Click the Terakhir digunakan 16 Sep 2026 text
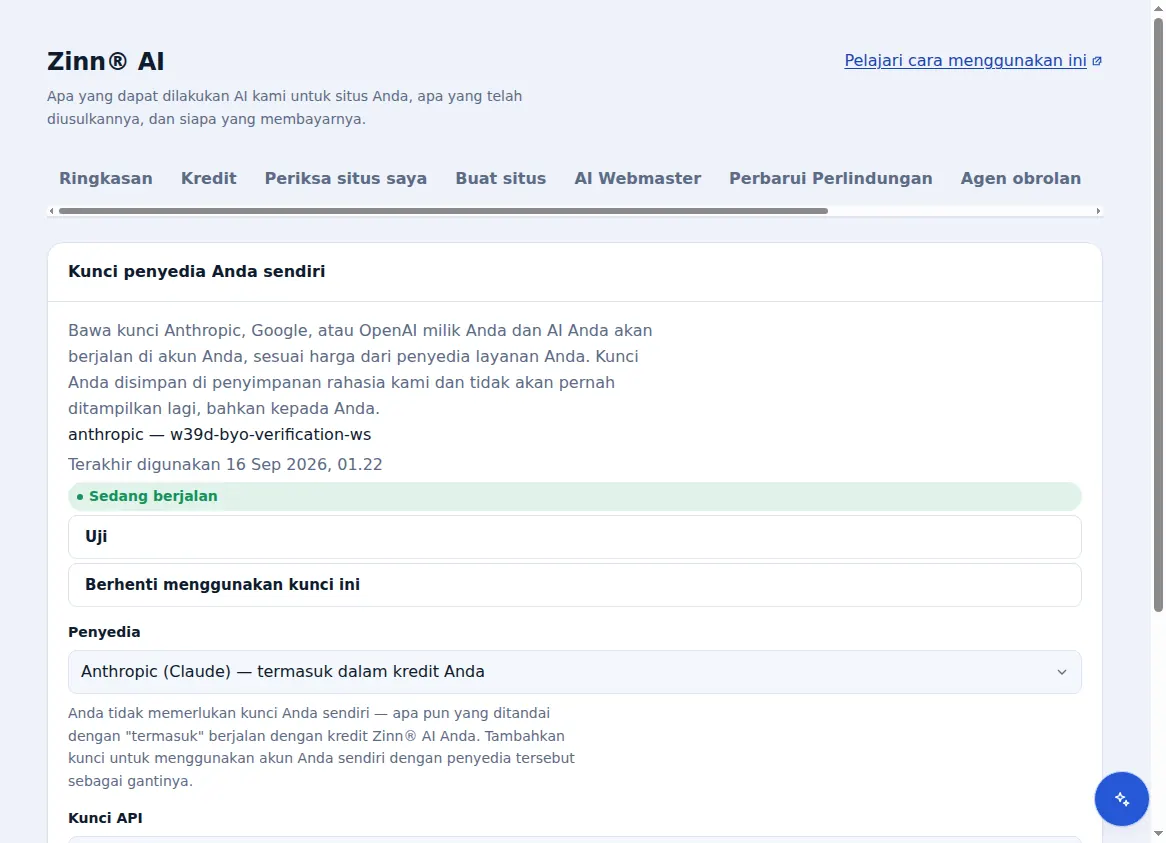 click(x=225, y=465)
